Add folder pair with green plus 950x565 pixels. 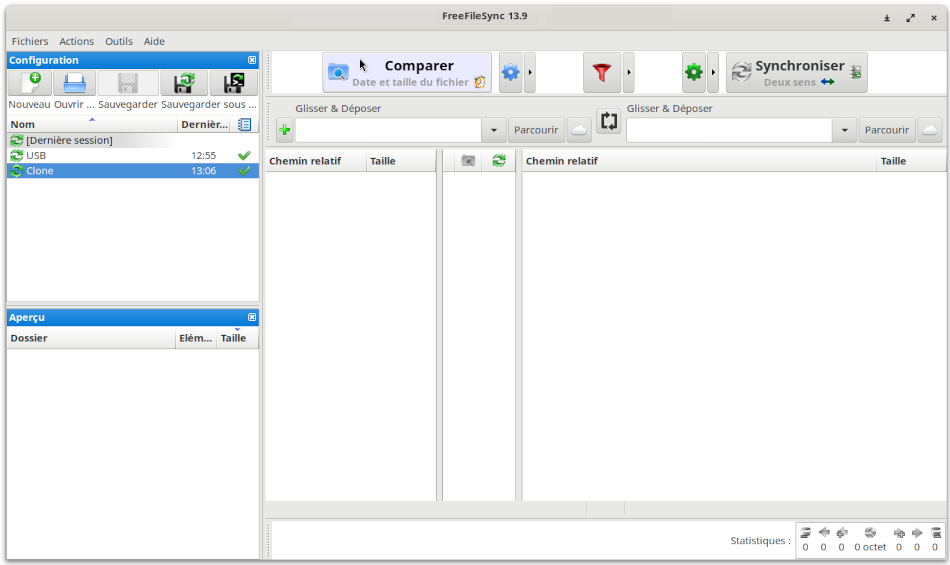[x=285, y=130]
